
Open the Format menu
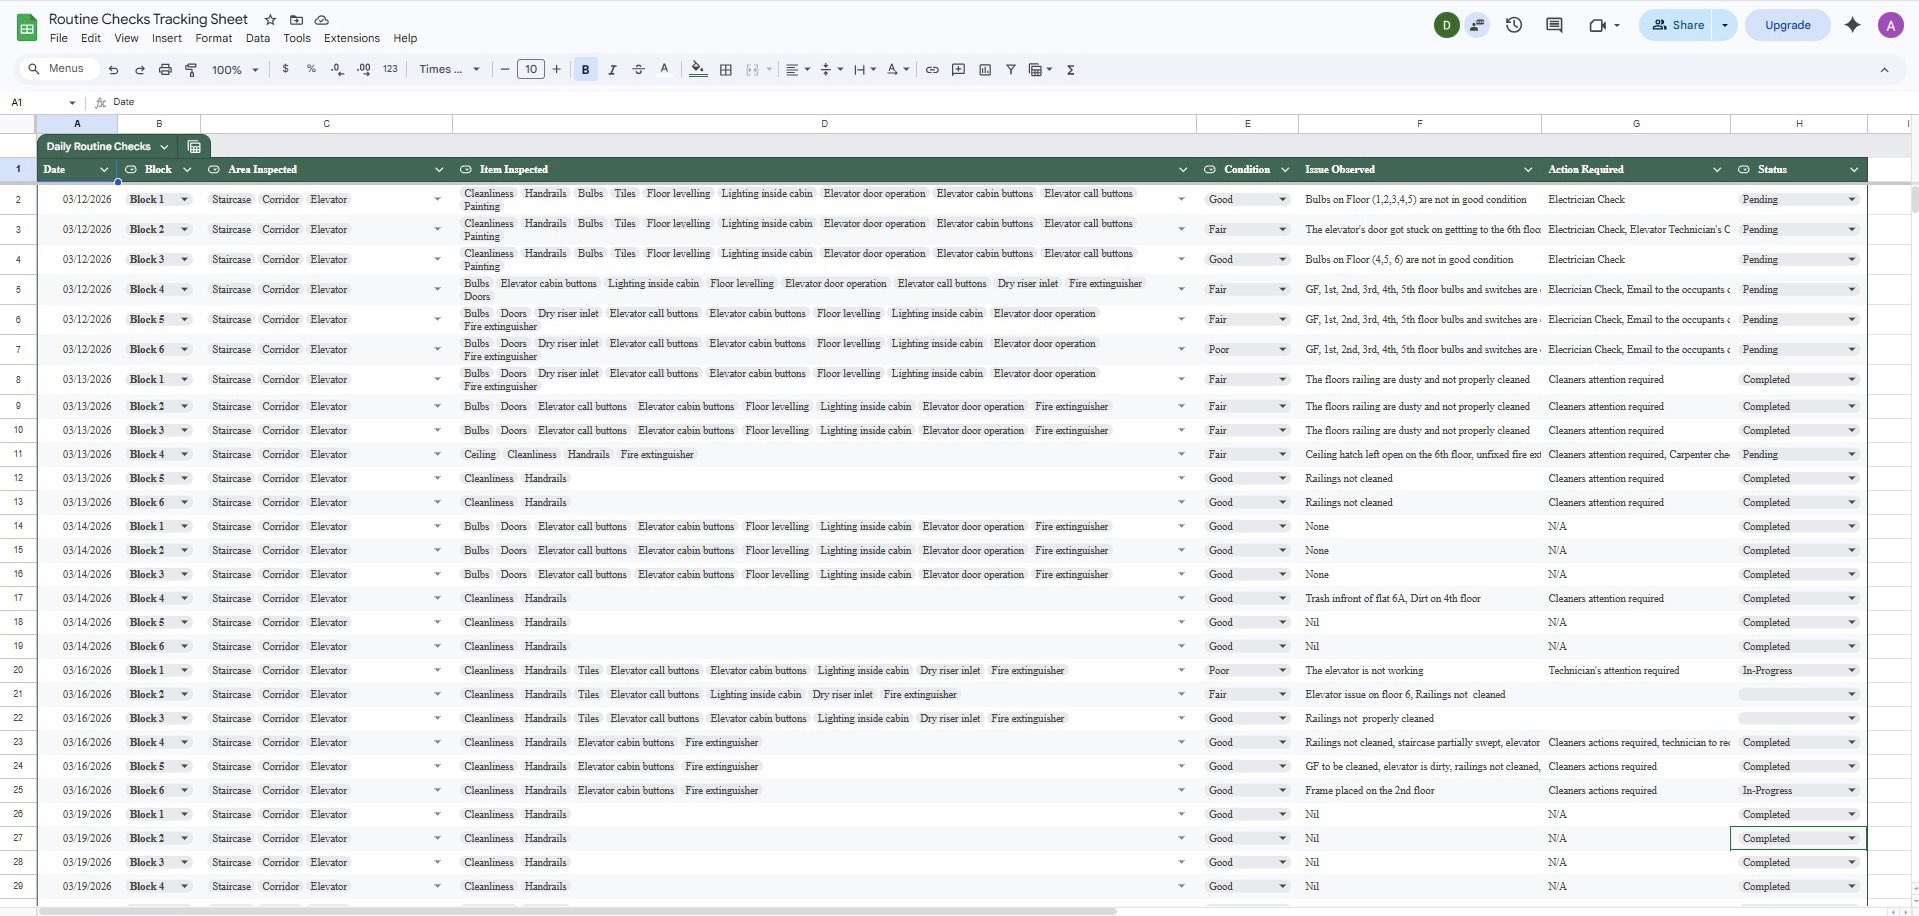(213, 38)
